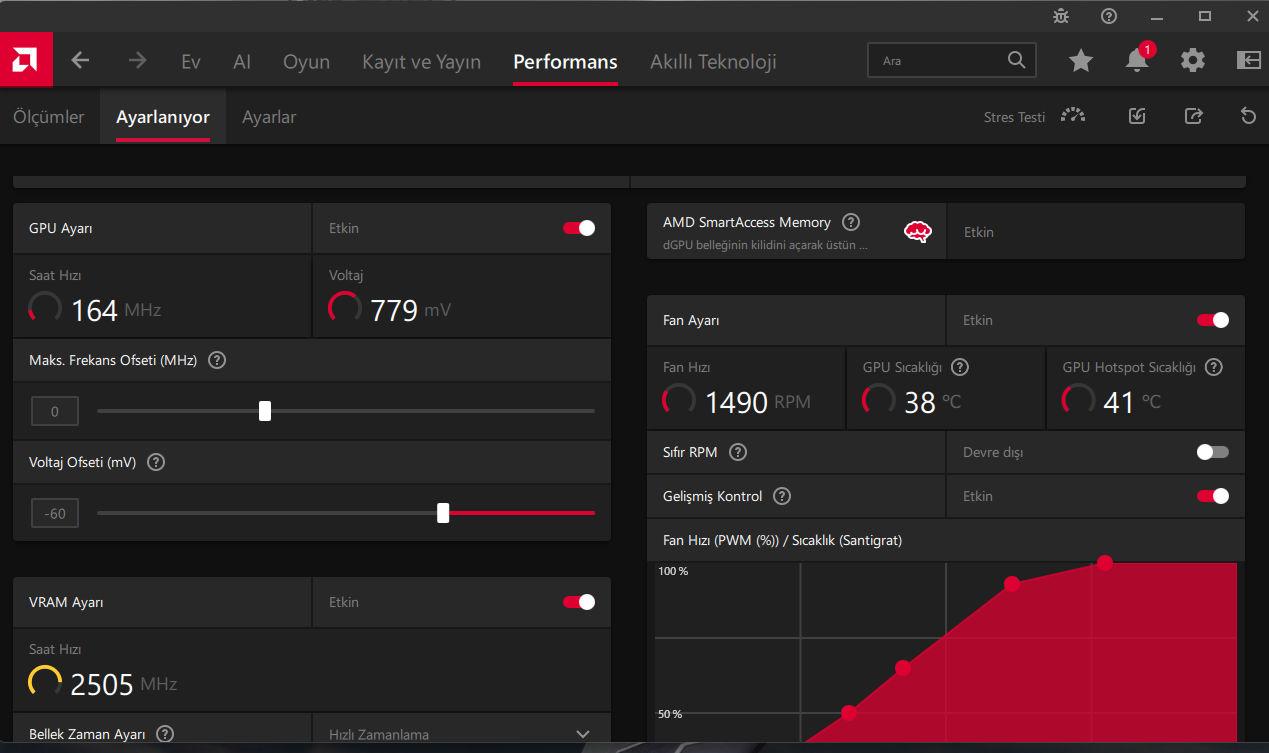
Task: Open settings gear icon
Action: pos(1193,61)
